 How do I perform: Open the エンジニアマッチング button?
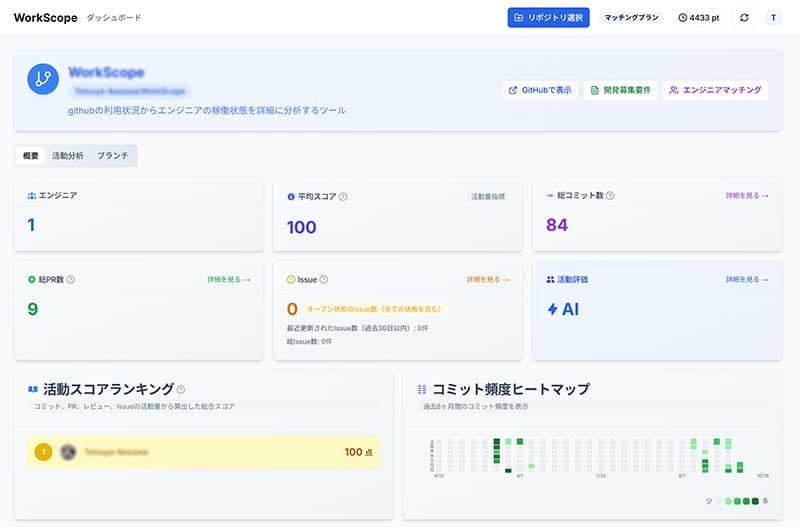(715, 90)
